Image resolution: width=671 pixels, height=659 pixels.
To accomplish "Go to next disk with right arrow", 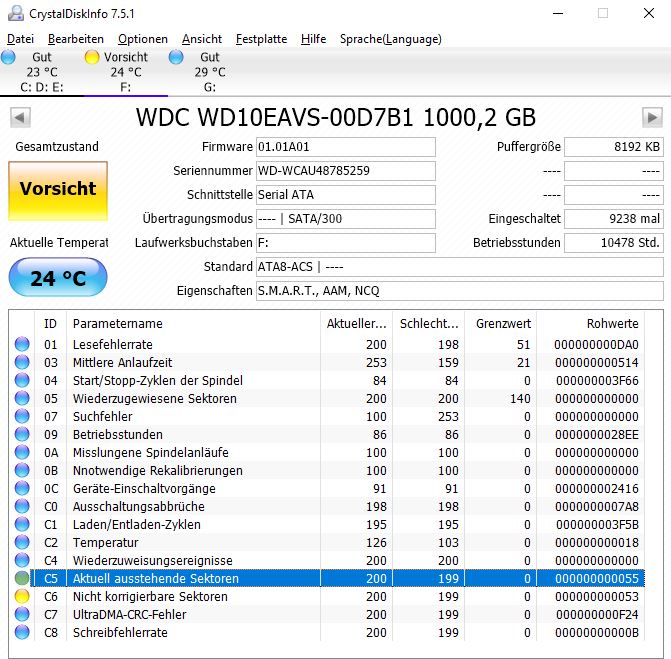I will [653, 117].
